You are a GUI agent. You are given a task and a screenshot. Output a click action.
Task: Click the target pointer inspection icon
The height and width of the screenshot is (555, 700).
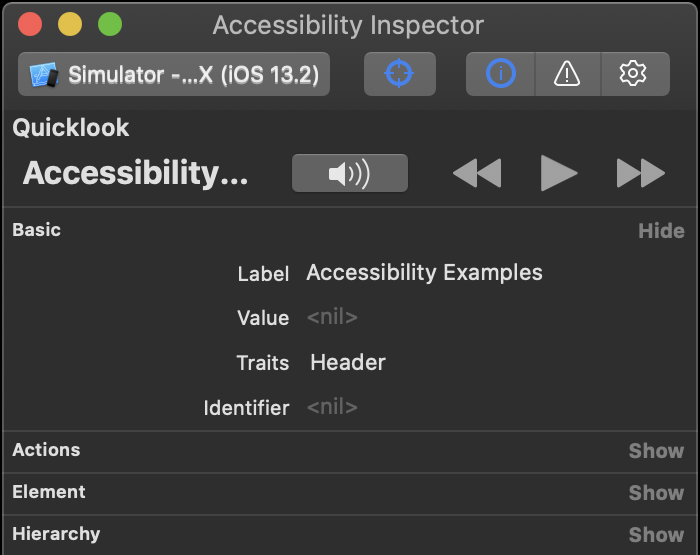coord(399,74)
